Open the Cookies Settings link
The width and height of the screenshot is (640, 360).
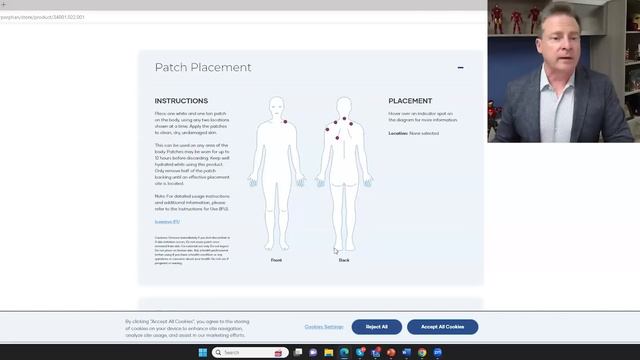coord(324,327)
